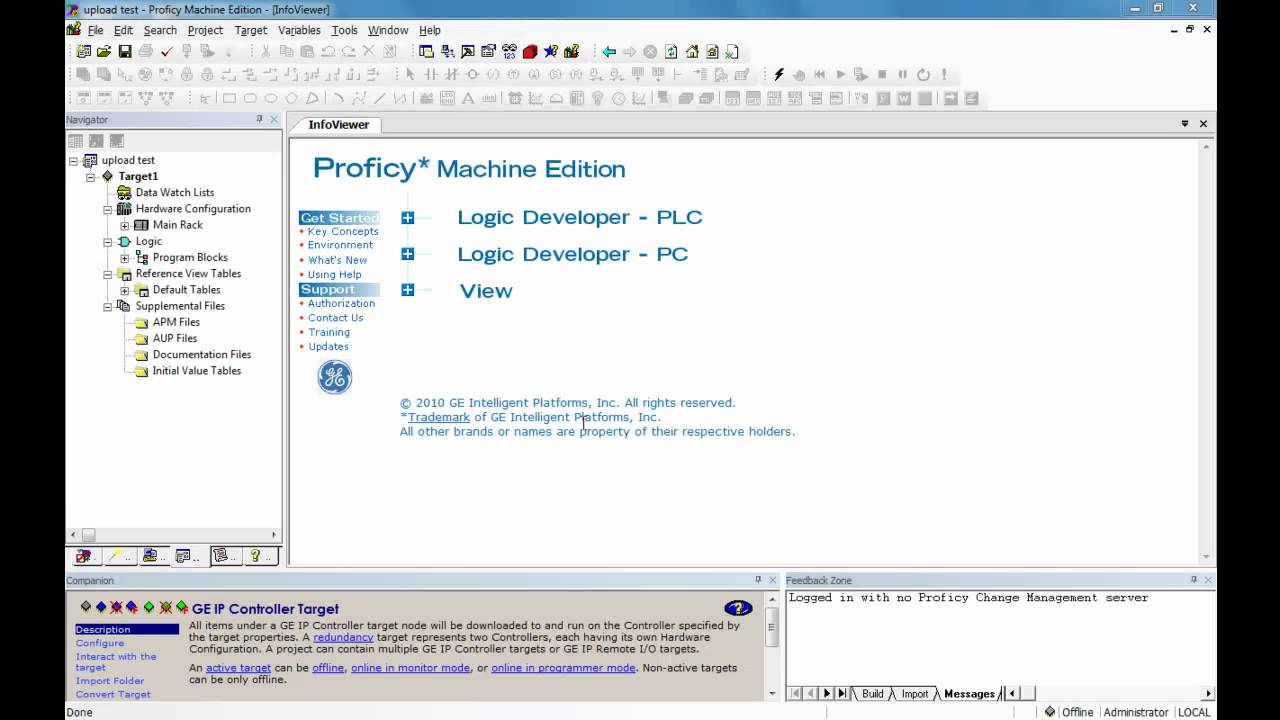
Task: Collapse the Hardware Configuration node
Action: tap(108, 209)
